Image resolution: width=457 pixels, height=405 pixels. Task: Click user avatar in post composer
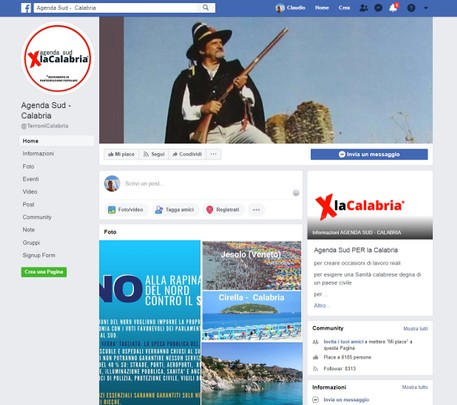(x=112, y=184)
